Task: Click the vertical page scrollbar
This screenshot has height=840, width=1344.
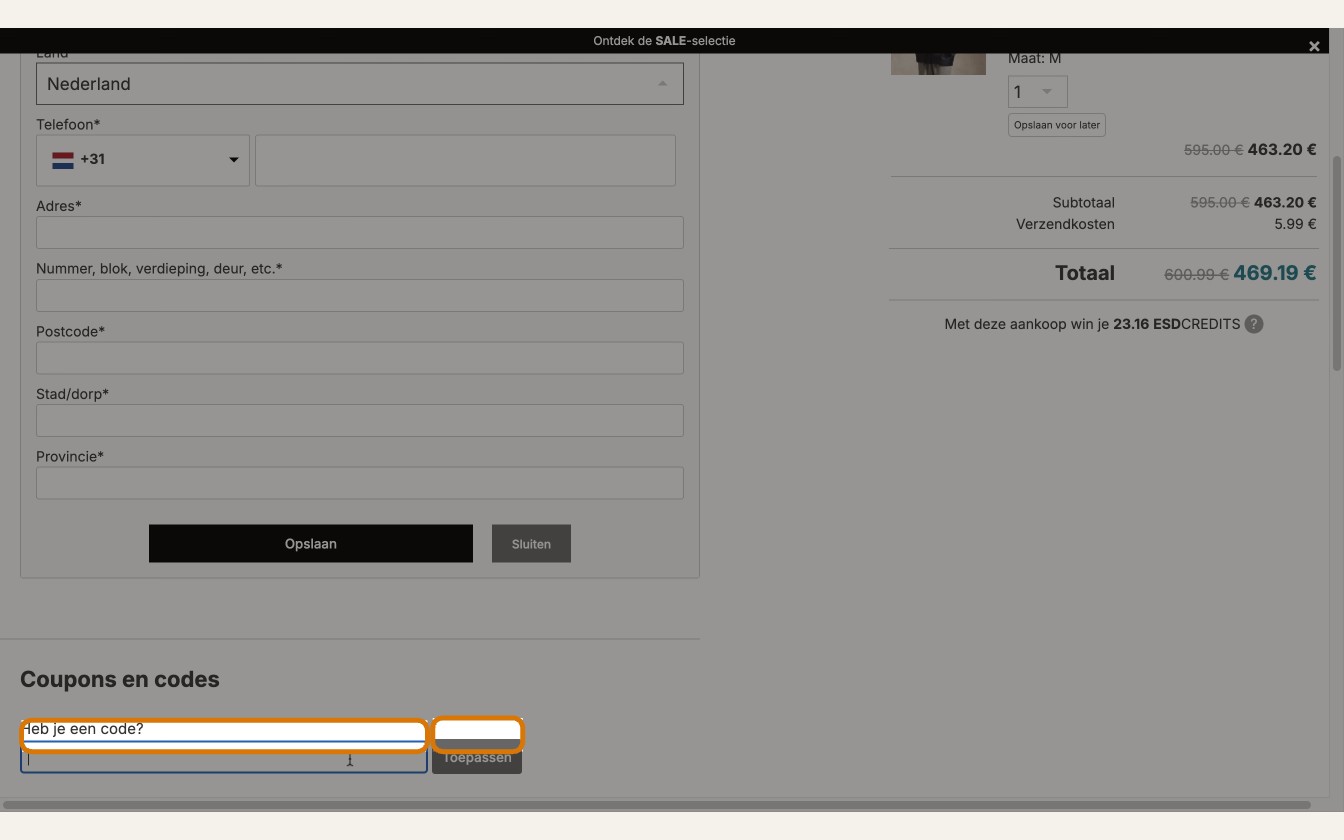Action: [1337, 263]
